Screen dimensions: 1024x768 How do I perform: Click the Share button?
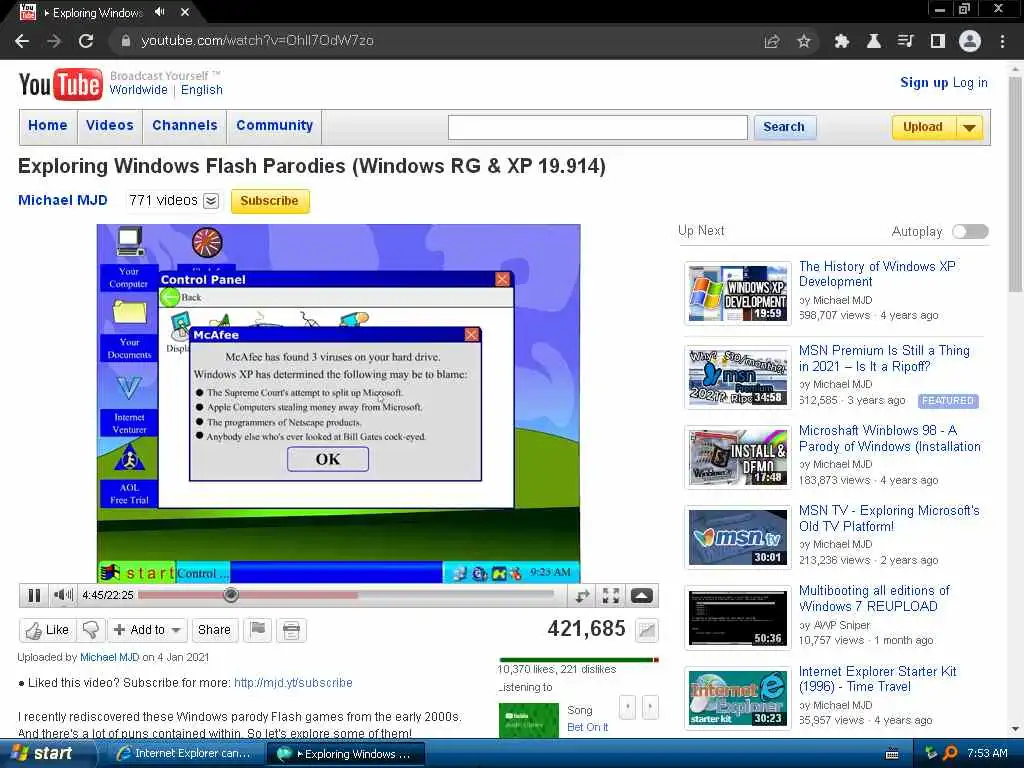tap(214, 630)
